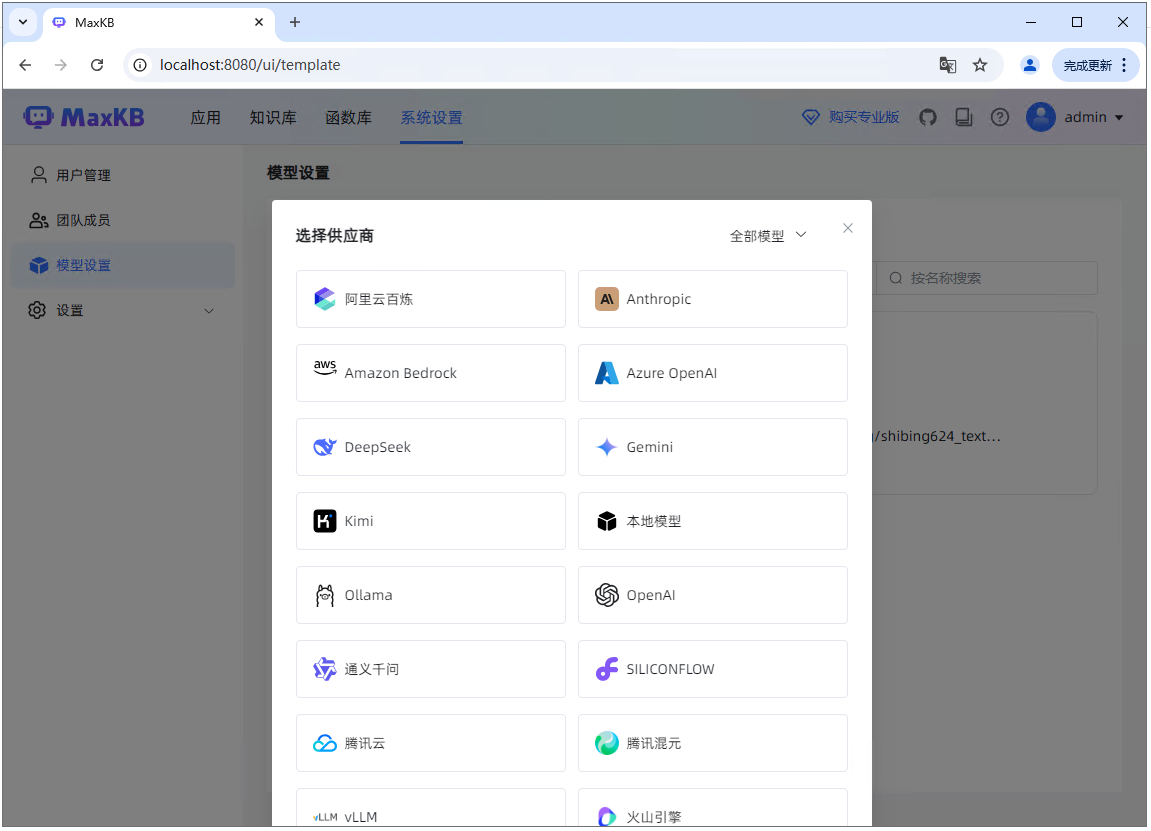Click the admin avatar icon
1151x831 pixels.
pyautogui.click(x=1041, y=117)
